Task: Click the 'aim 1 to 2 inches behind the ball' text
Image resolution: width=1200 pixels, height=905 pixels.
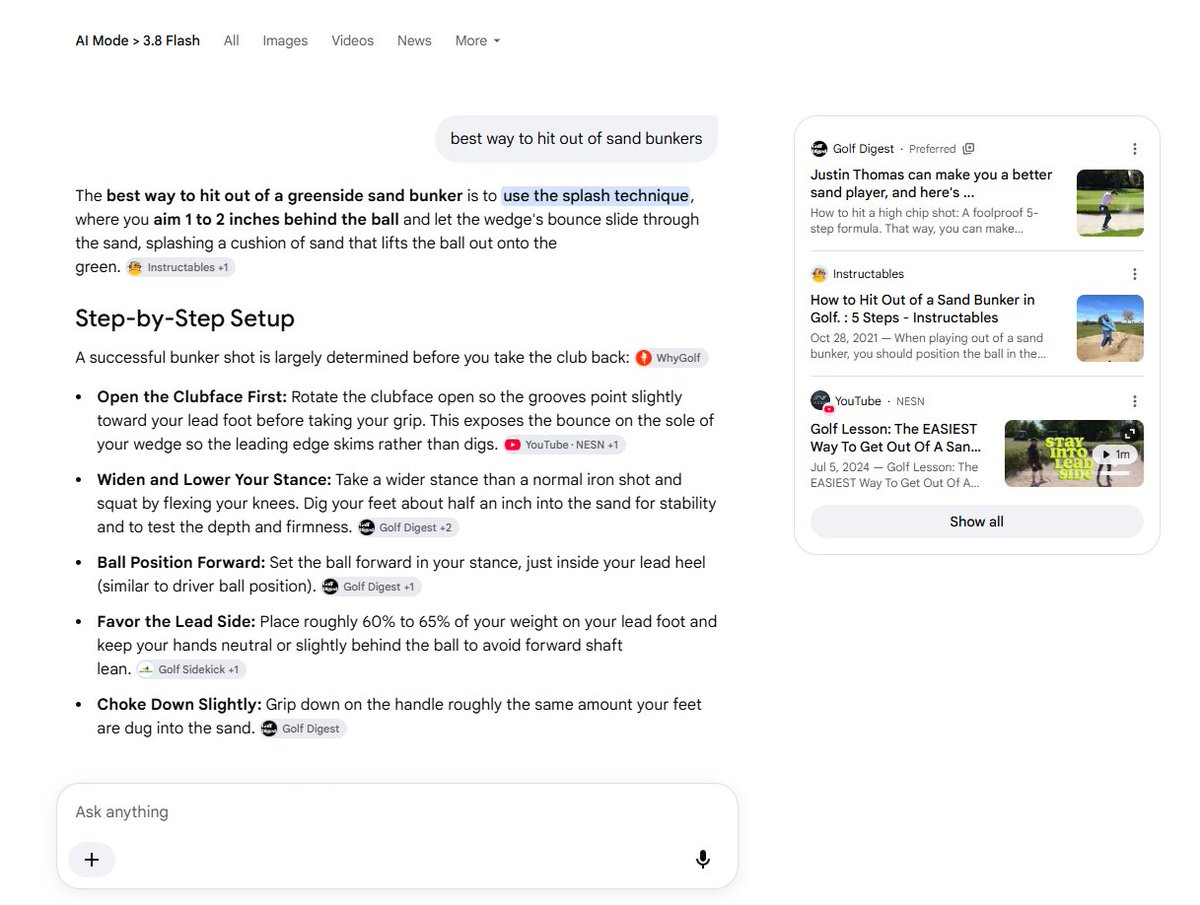Action: (x=276, y=219)
